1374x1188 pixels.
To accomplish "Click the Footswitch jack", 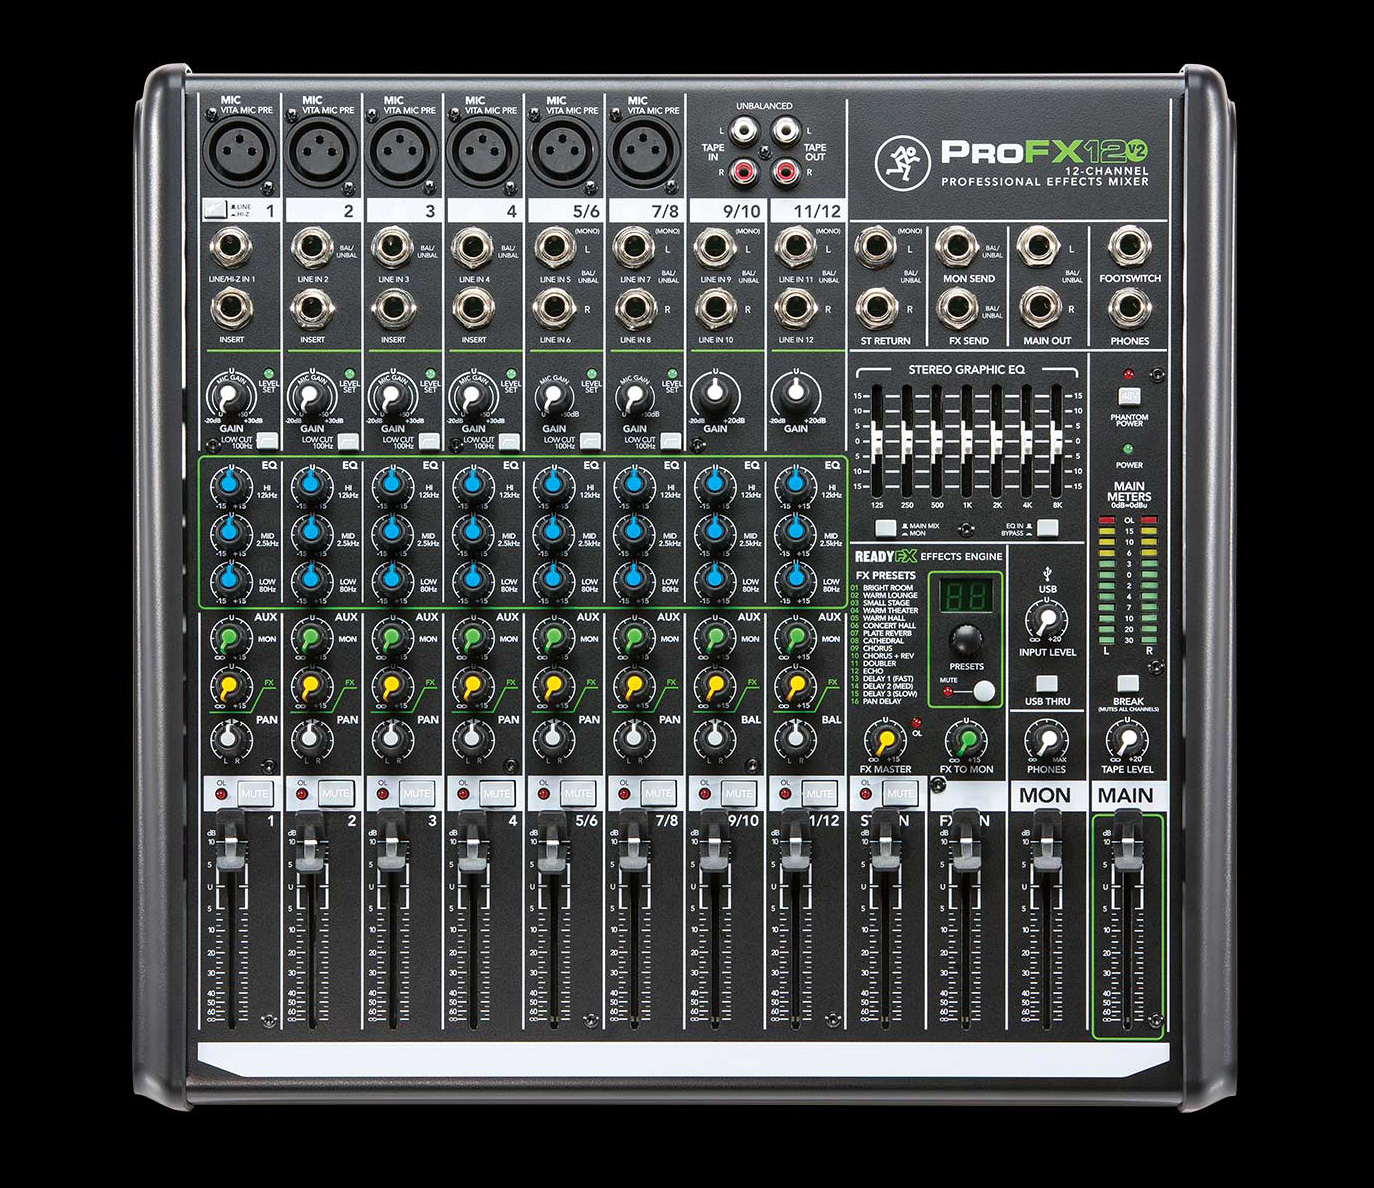I will pyautogui.click(x=1129, y=246).
